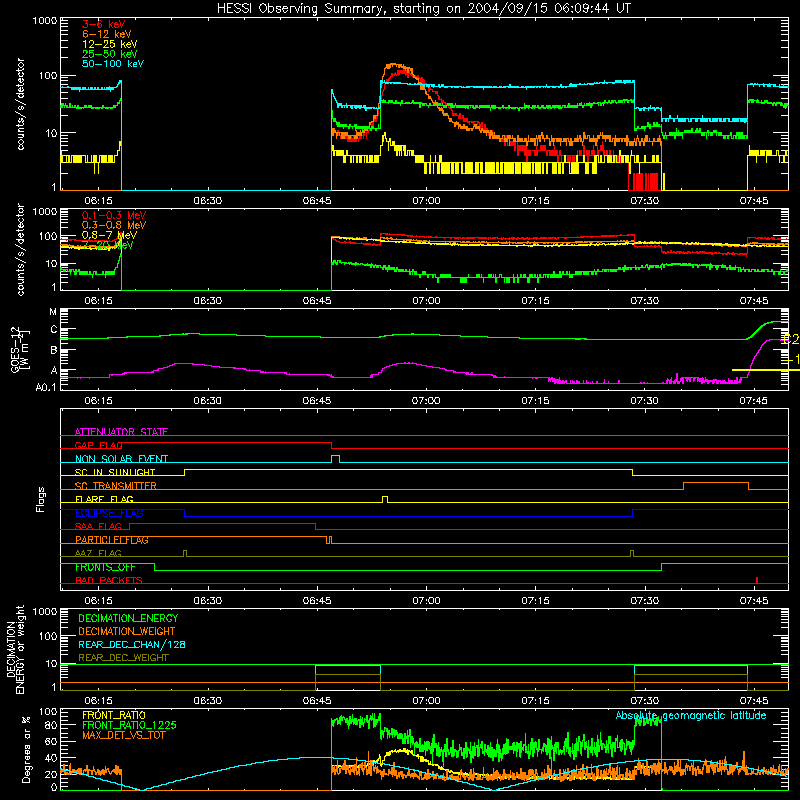The height and width of the screenshot is (800, 800).
Task: Click the Degrees or % axis label
Action: pos(26,749)
